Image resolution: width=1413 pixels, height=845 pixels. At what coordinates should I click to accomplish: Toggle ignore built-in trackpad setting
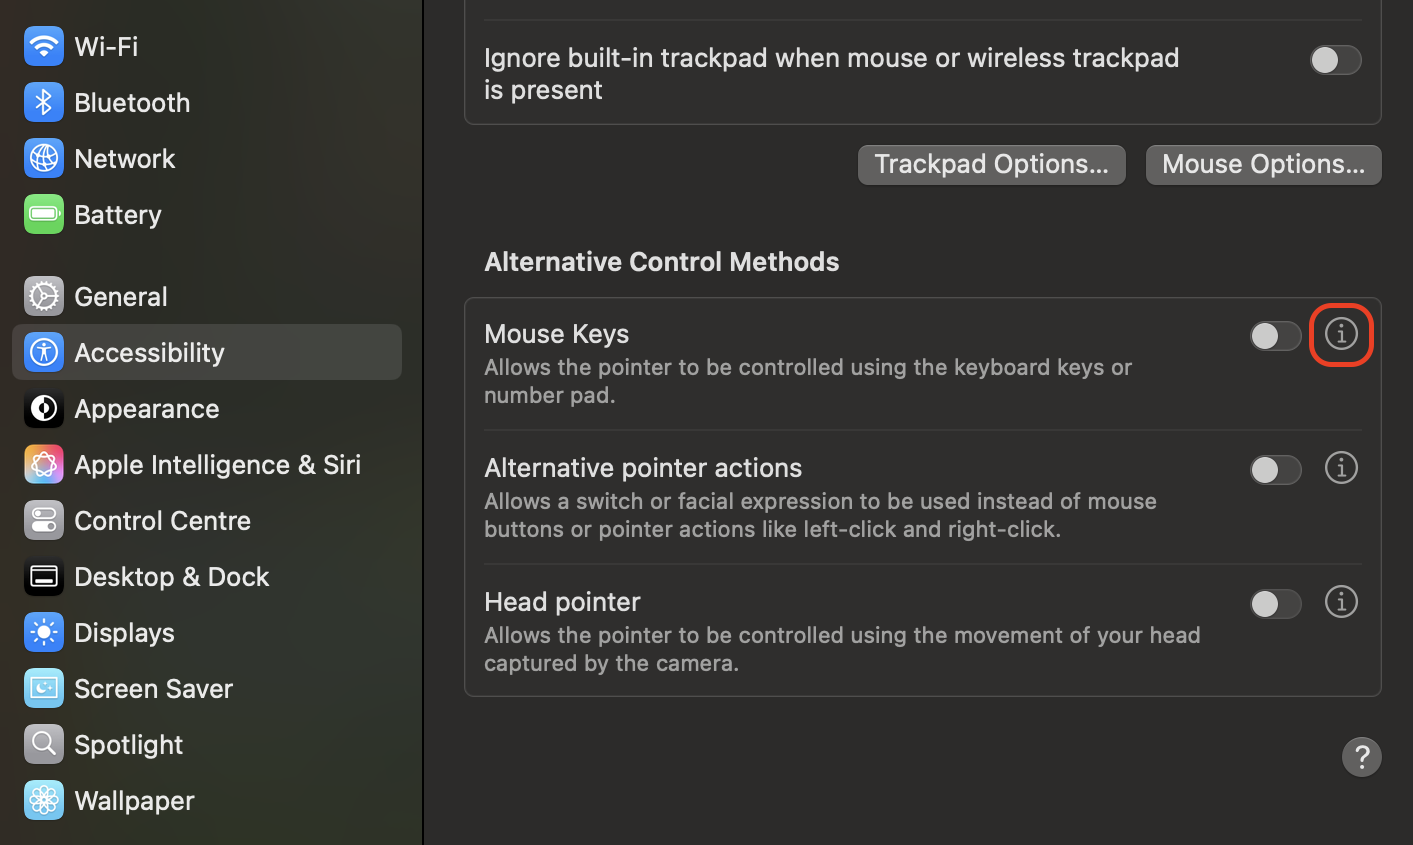pyautogui.click(x=1336, y=60)
